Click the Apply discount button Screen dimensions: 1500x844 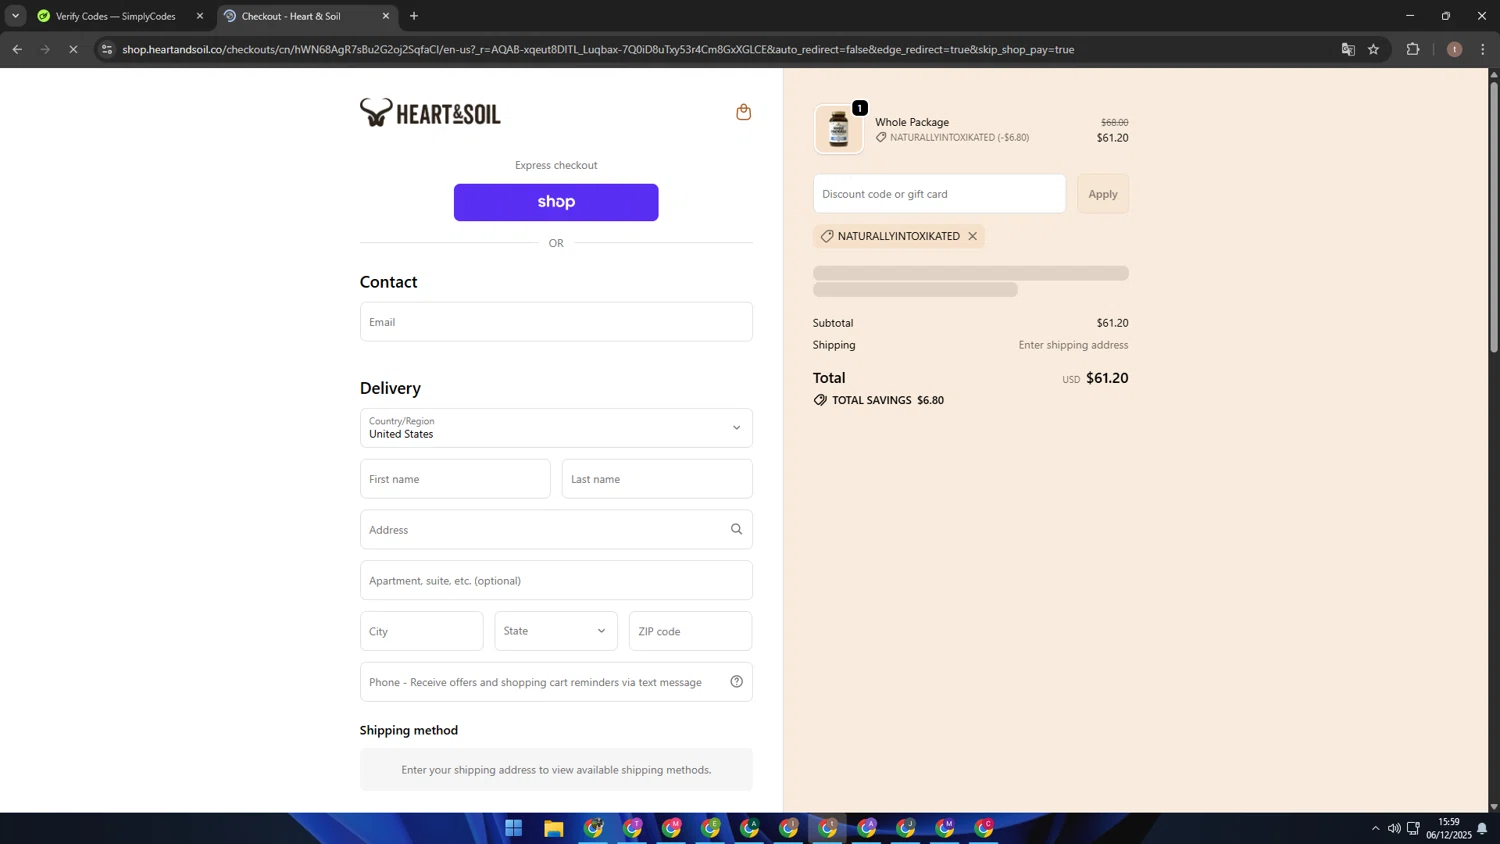point(1103,194)
